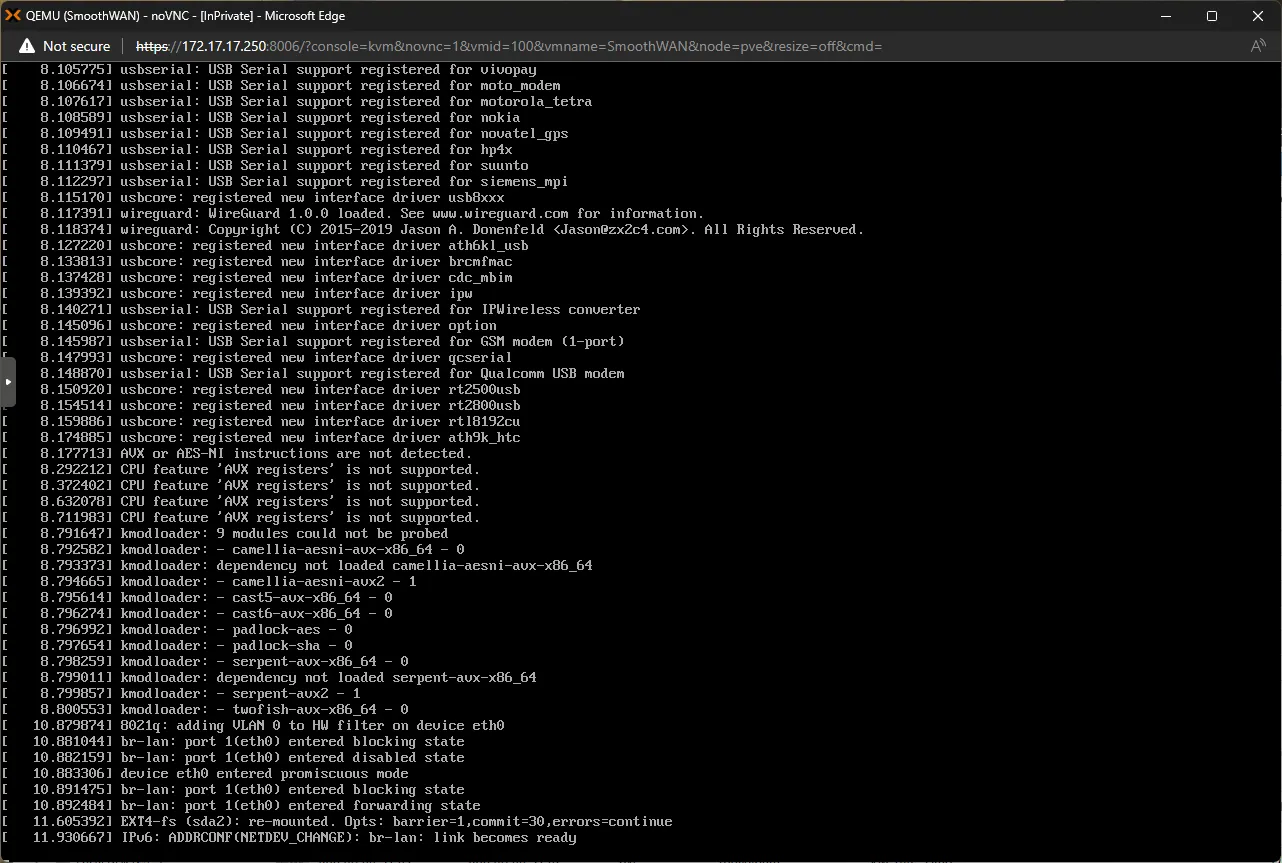Click 'new interface driver rtl8192cu' line
The width and height of the screenshot is (1282, 863).
[x=261, y=422]
